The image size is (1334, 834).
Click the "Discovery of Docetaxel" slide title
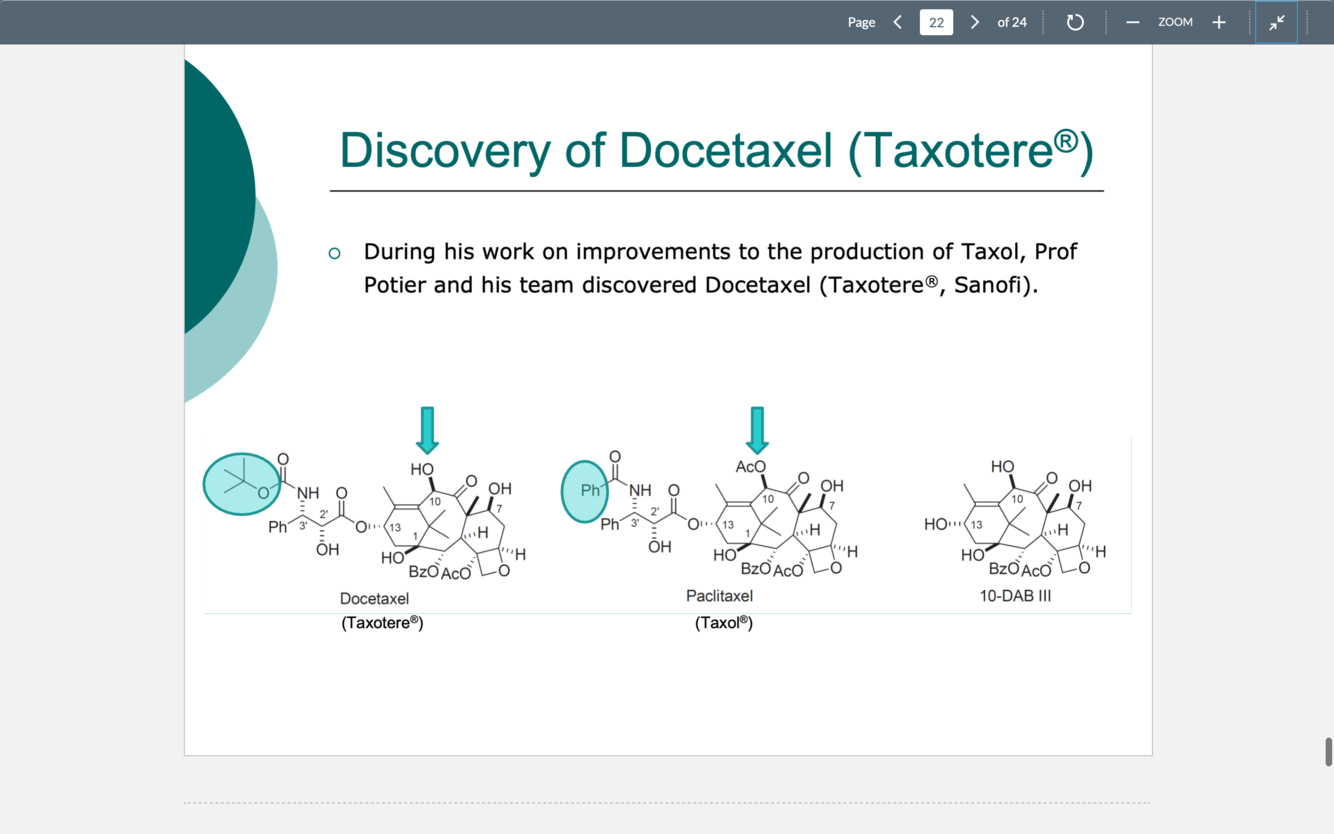click(716, 150)
